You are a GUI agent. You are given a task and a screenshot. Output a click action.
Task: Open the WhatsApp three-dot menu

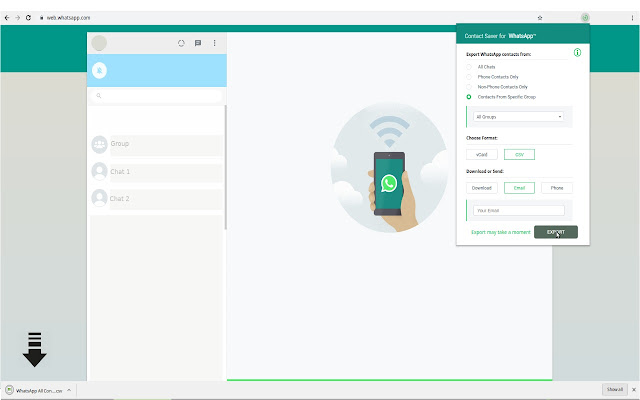point(214,43)
